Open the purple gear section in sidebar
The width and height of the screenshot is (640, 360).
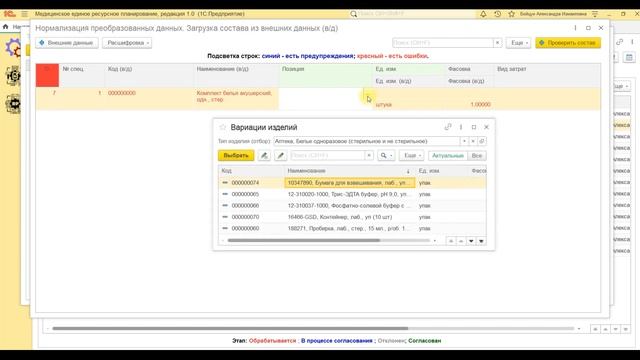(x=13, y=48)
